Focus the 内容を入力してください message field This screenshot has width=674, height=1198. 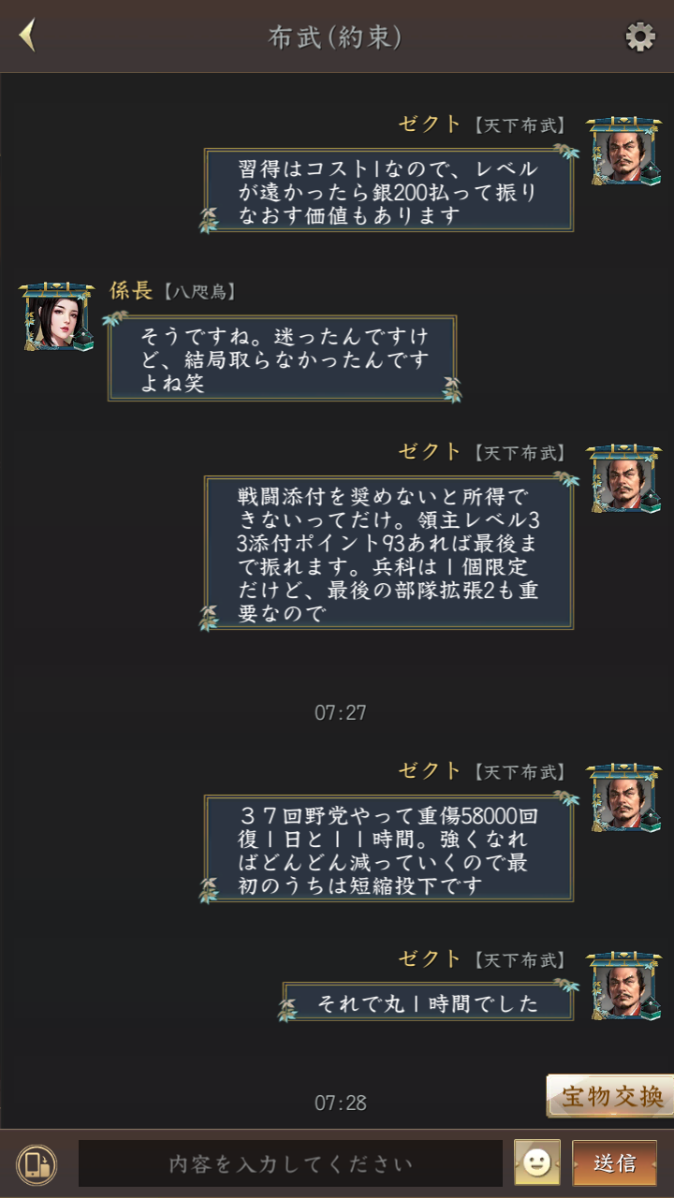click(290, 1164)
